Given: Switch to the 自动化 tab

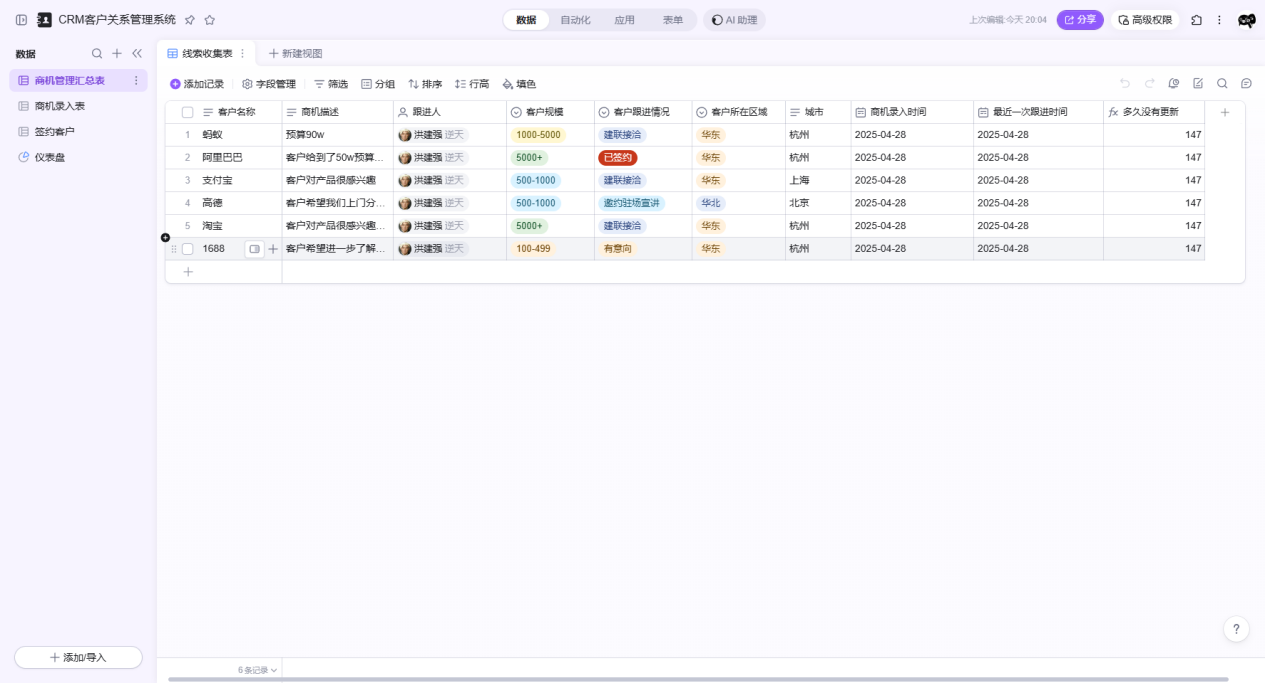Looking at the screenshot, I should tap(575, 20).
